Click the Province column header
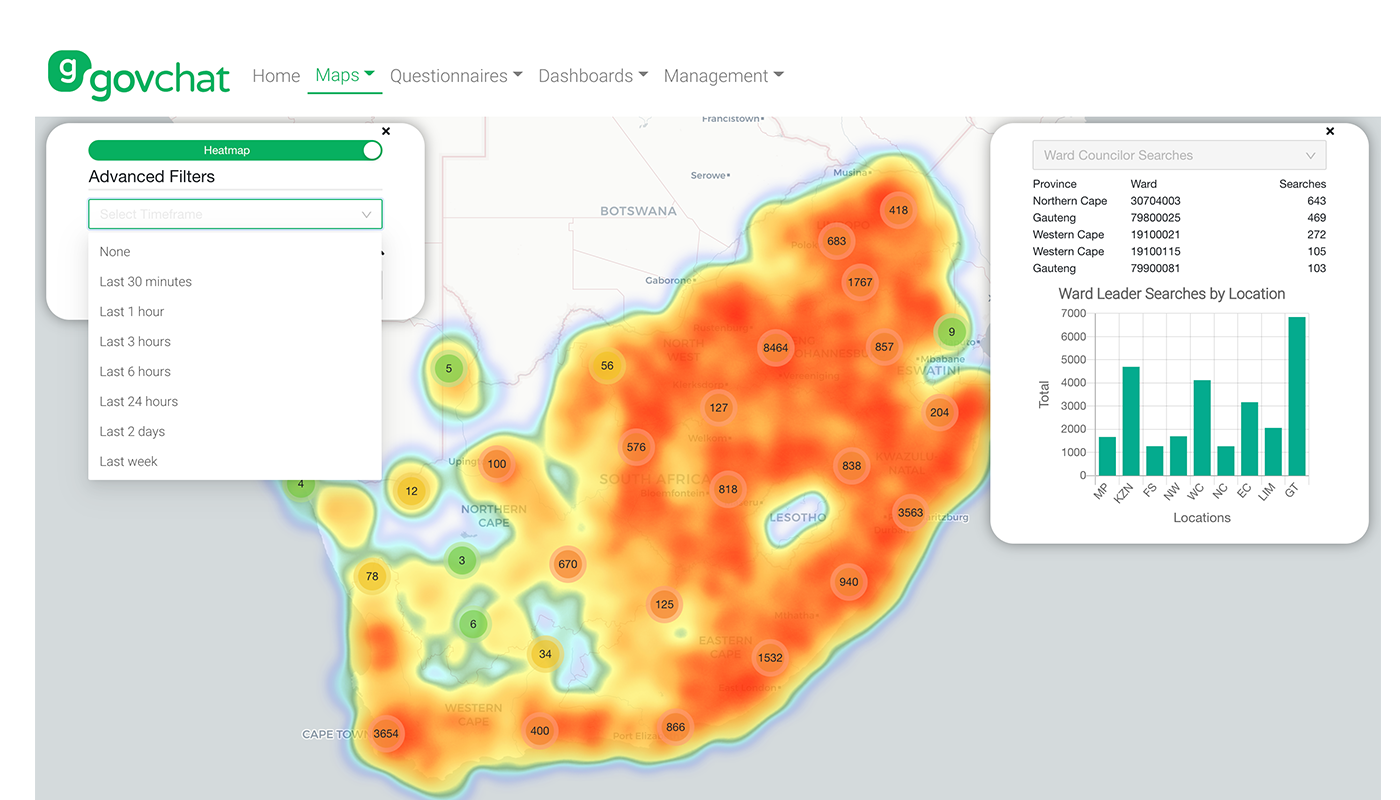Image resolution: width=1400 pixels, height=800 pixels. coord(1055,184)
